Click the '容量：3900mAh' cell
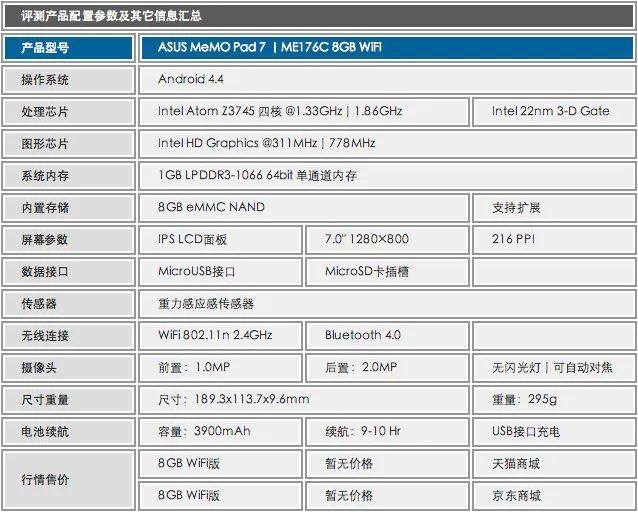The height and width of the screenshot is (512, 638). pos(221,432)
